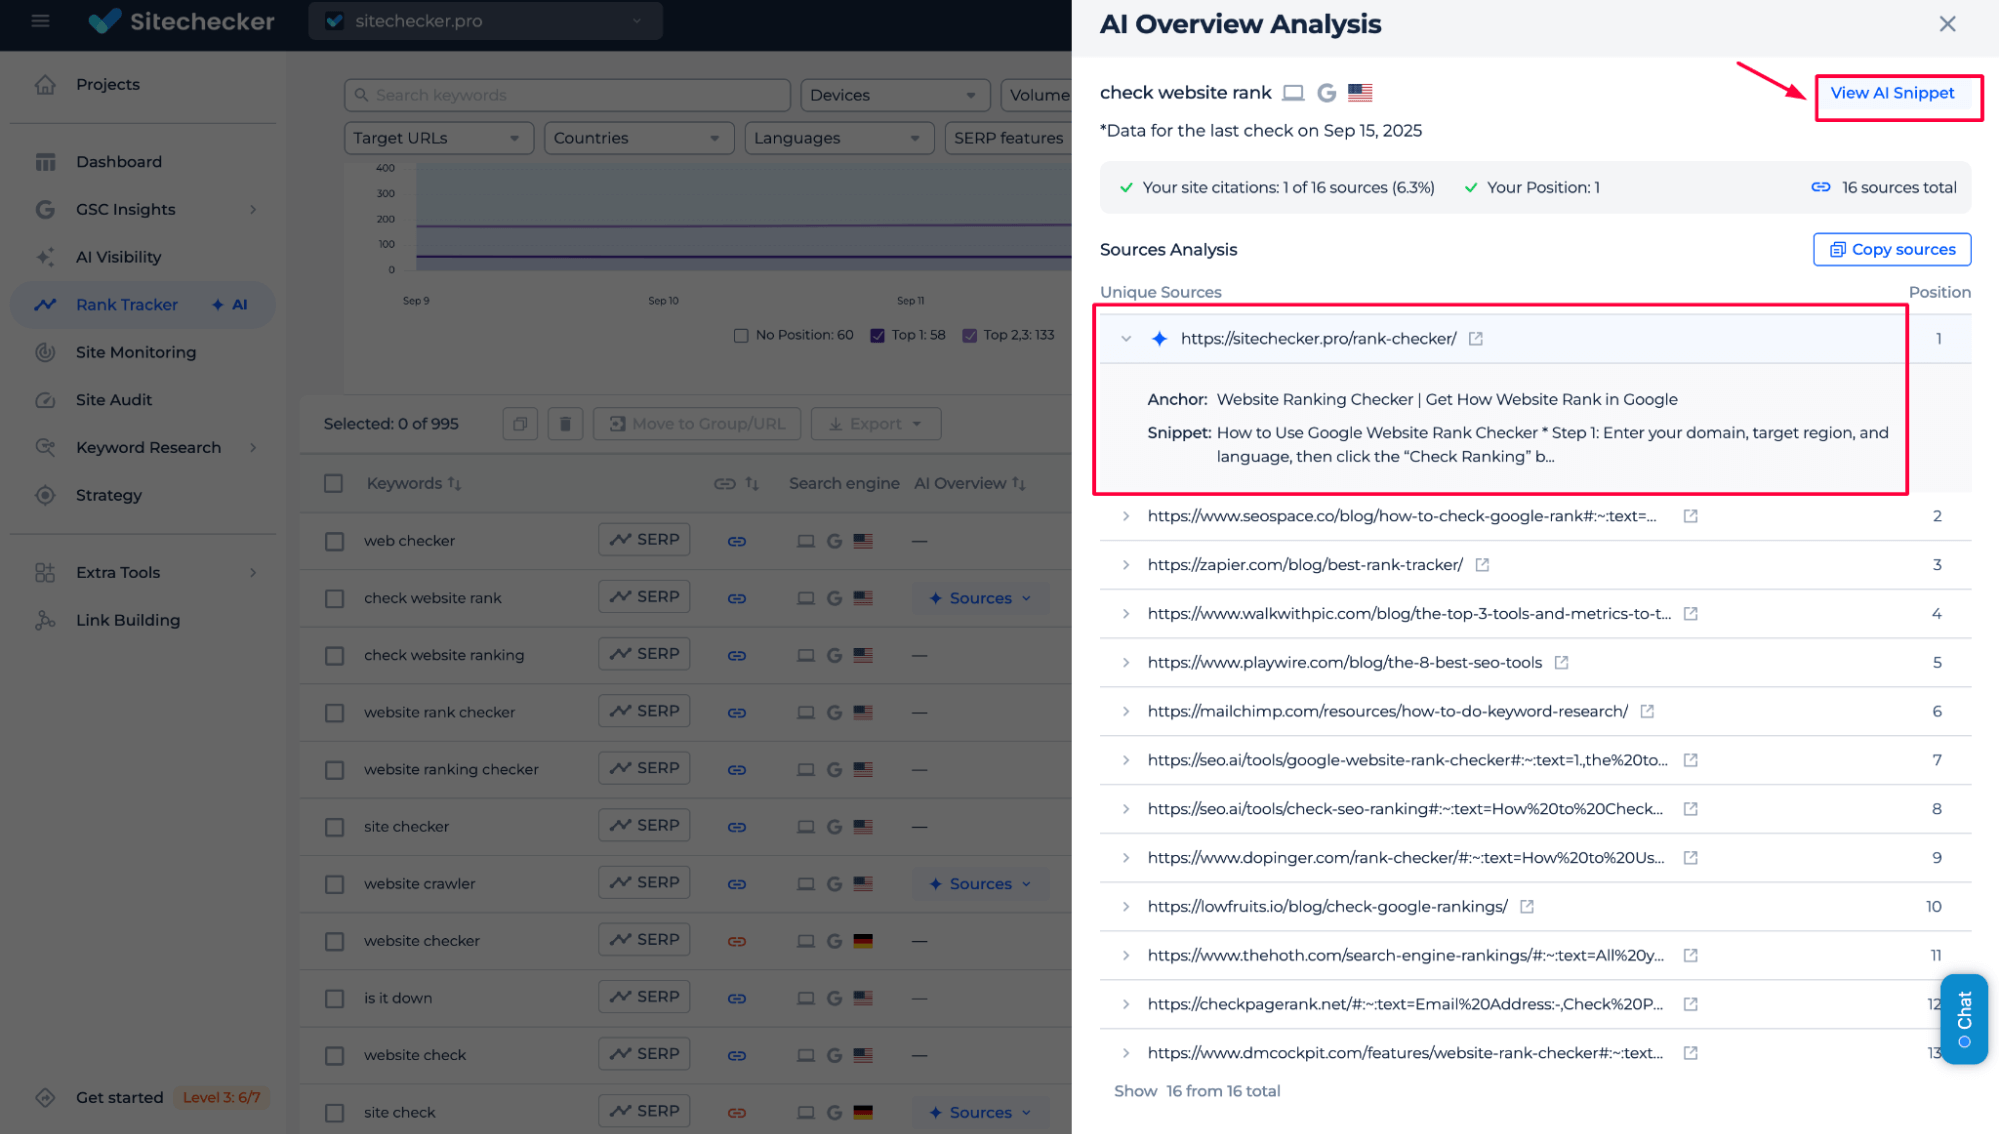The image size is (1999, 1135).
Task: Click link icon in web checker row
Action: (x=737, y=541)
